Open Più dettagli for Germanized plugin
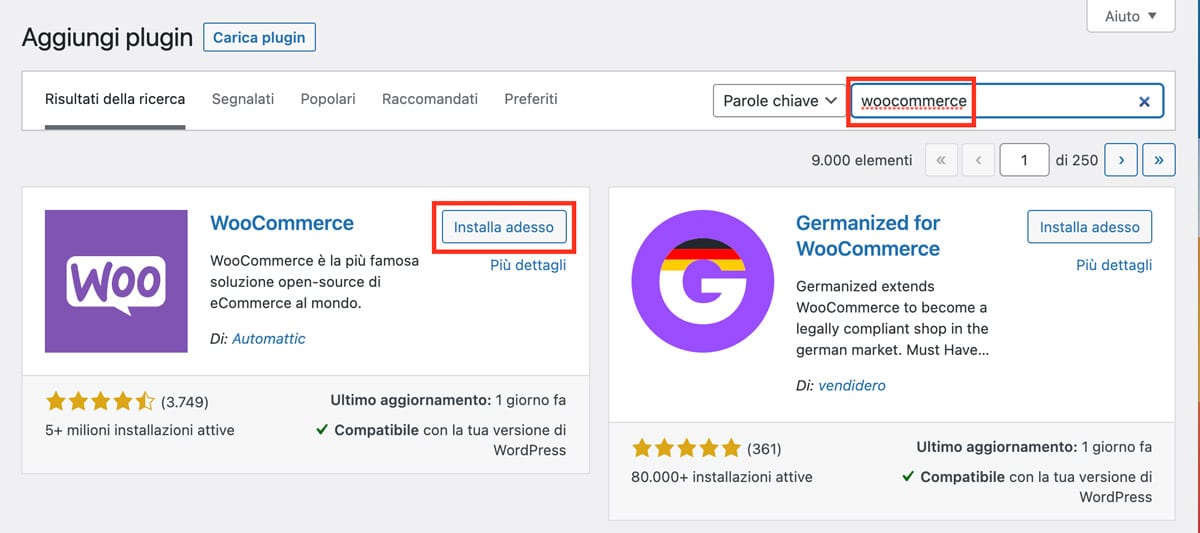1200x533 pixels. [1114, 265]
